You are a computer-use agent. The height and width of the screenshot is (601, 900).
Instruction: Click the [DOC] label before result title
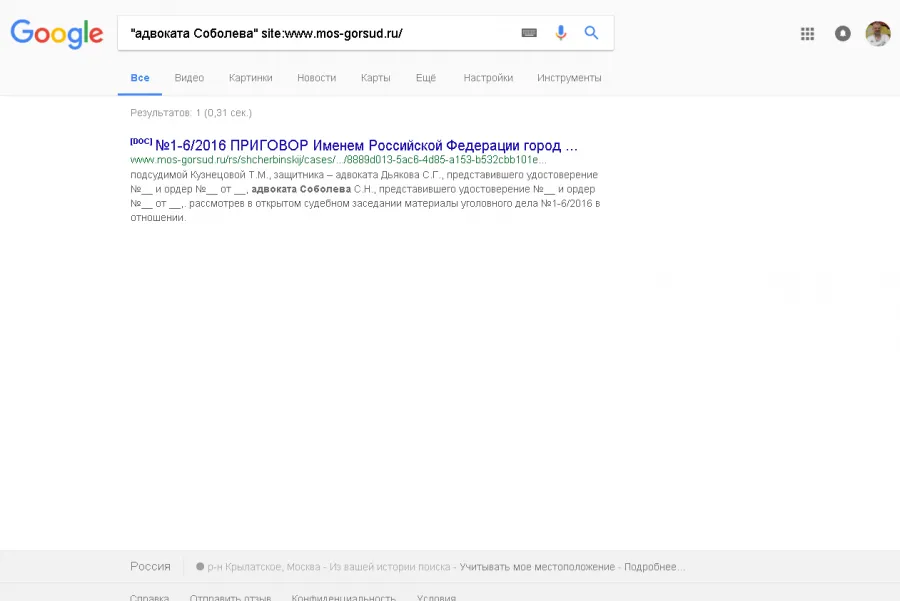141,141
